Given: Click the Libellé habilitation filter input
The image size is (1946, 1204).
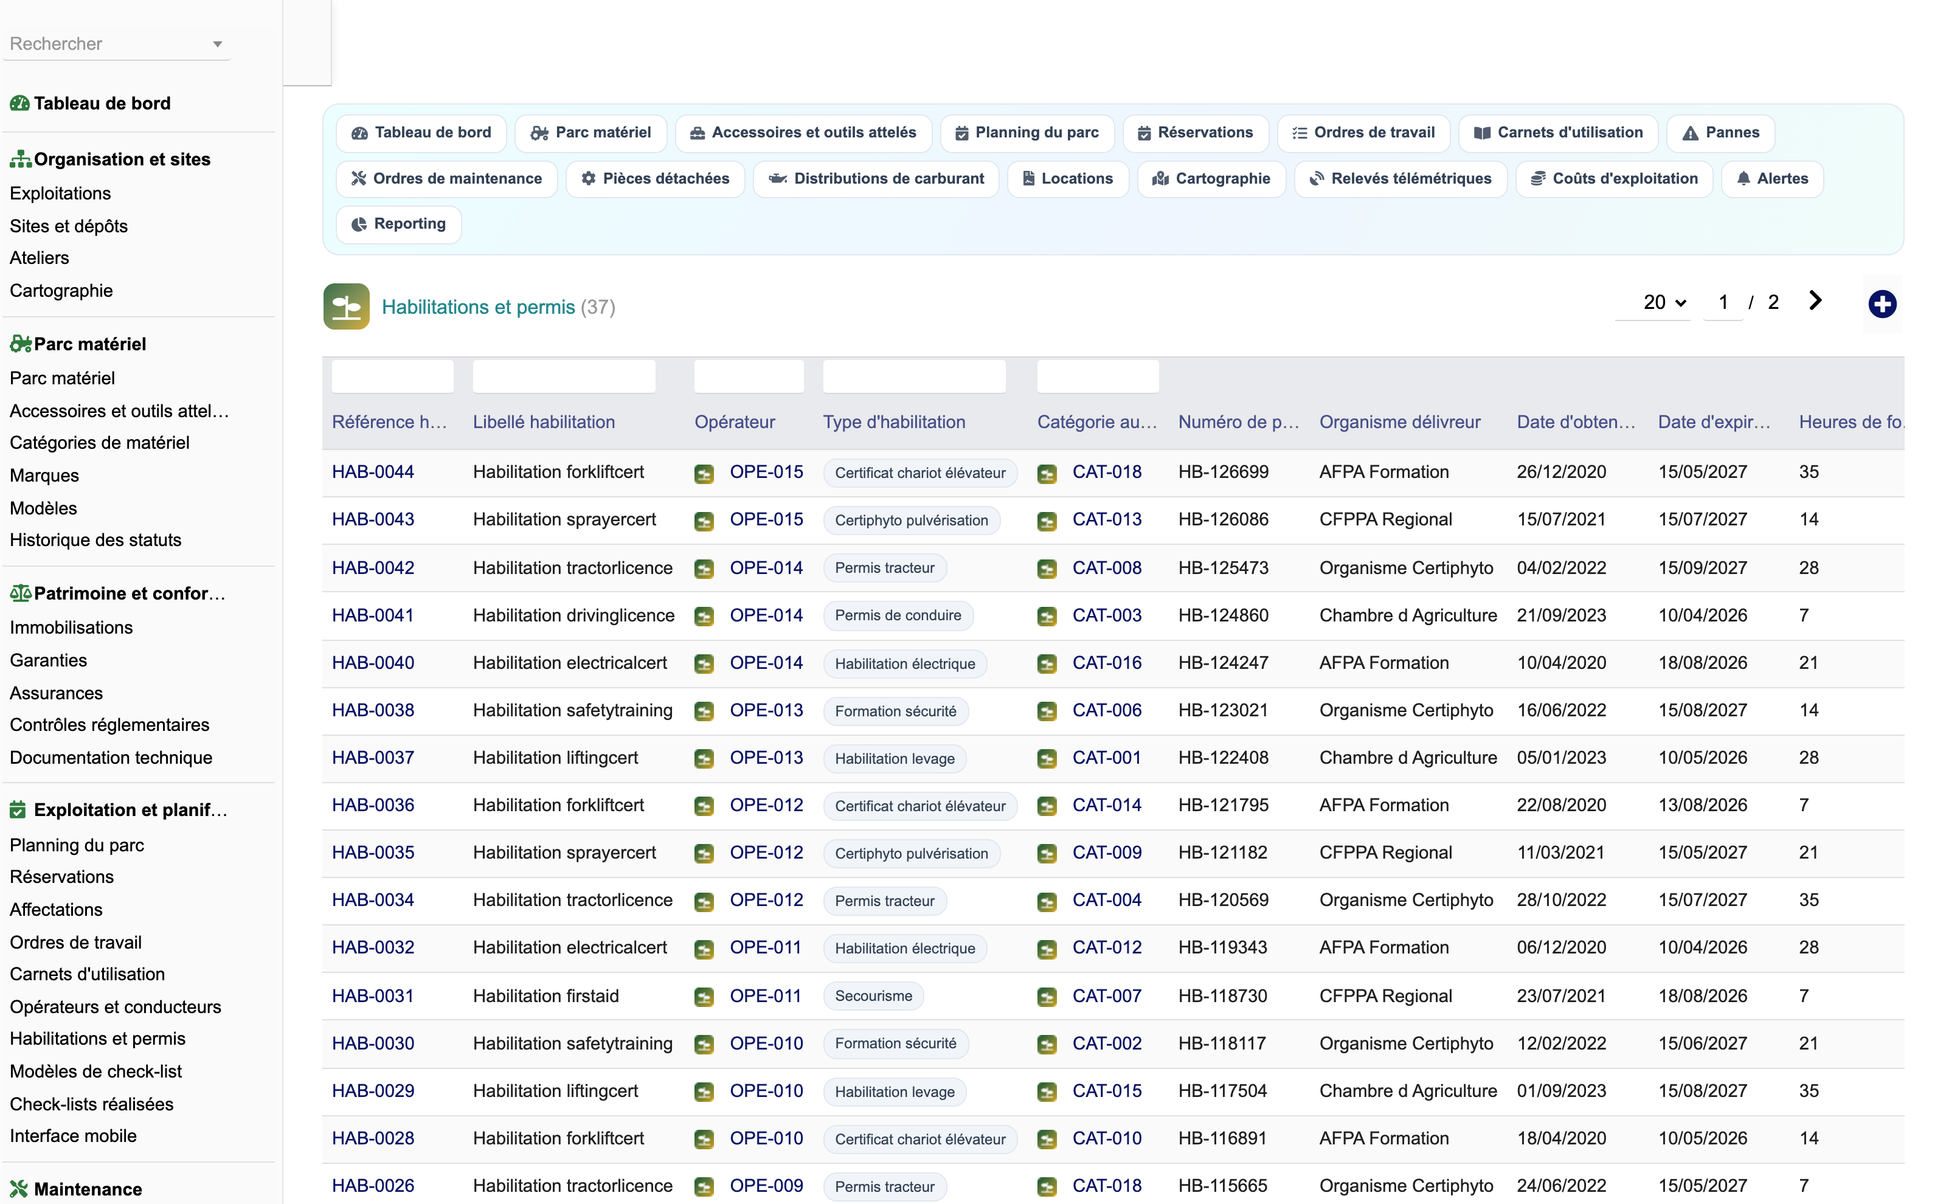Looking at the screenshot, I should [564, 377].
